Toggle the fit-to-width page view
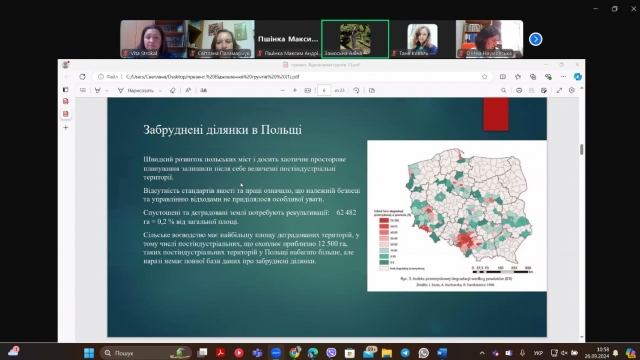The image size is (640, 360). (307, 90)
